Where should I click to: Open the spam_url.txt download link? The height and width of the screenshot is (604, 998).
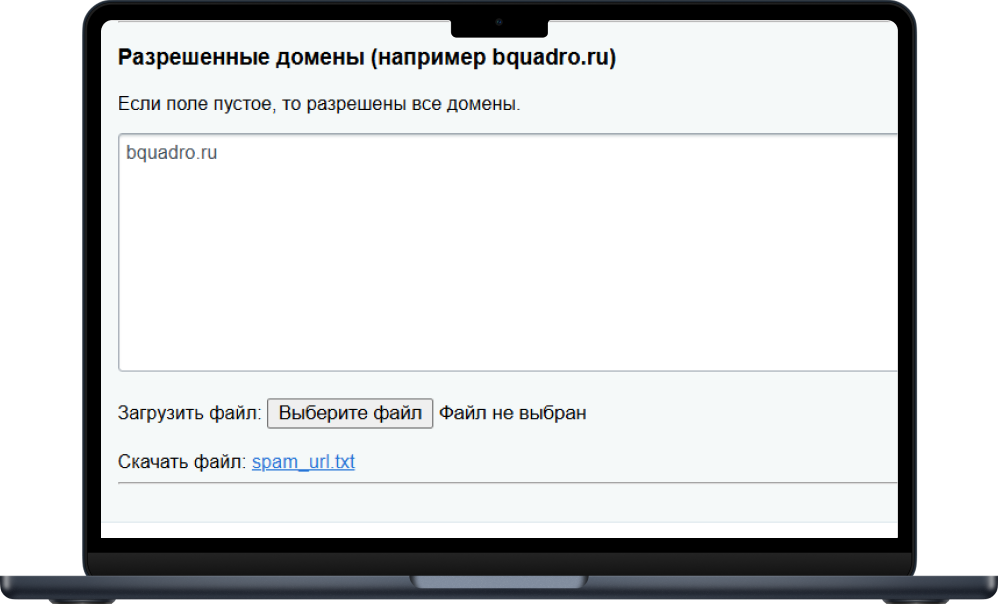[x=303, y=462]
